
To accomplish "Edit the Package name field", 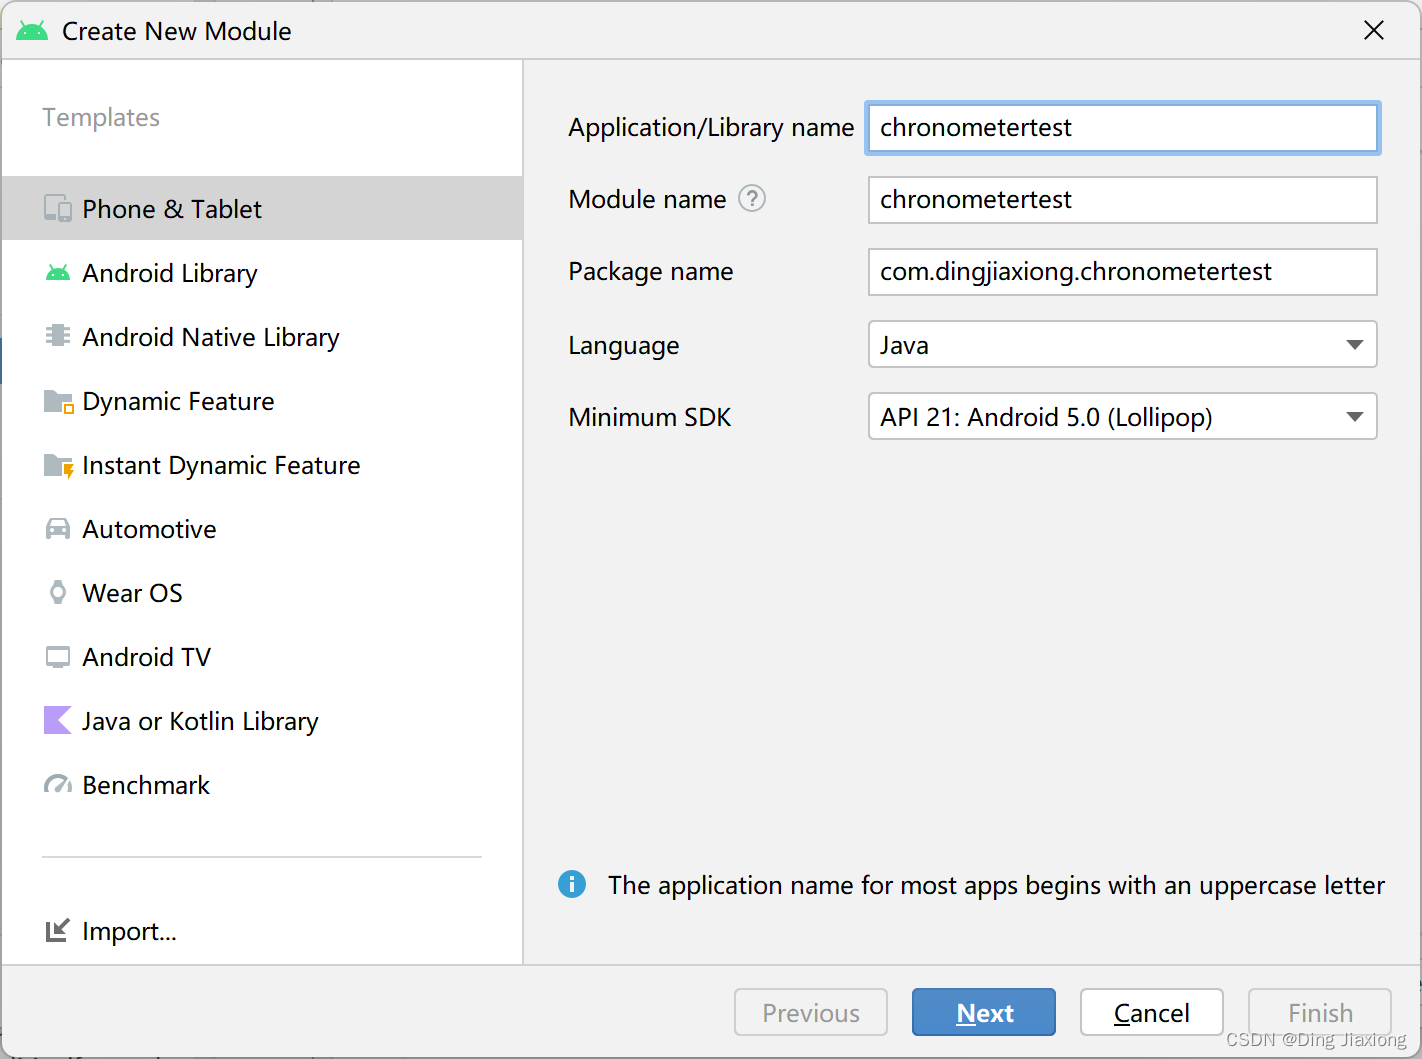I will click(x=1122, y=272).
